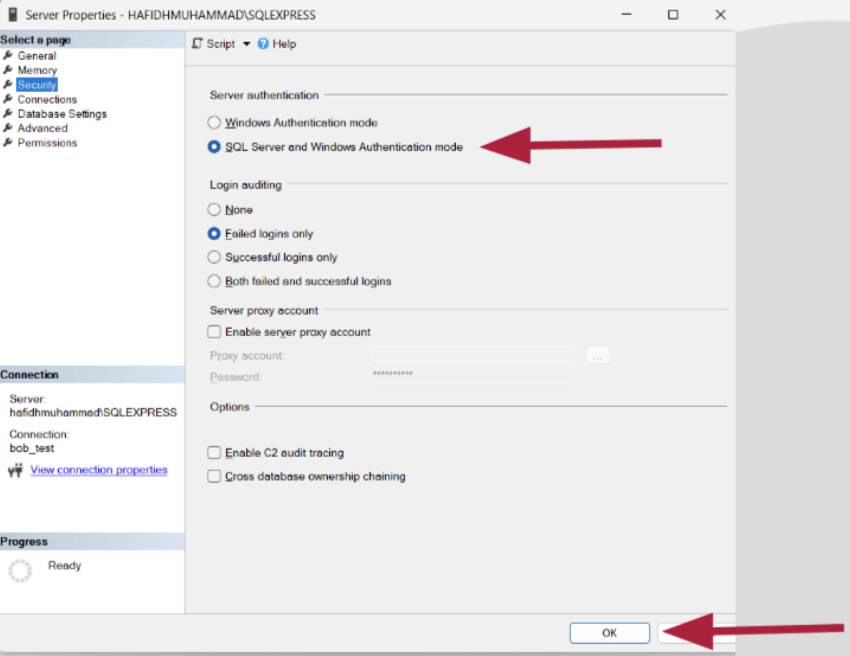Go to the Memory page
This screenshot has height=656, width=850.
point(37,70)
